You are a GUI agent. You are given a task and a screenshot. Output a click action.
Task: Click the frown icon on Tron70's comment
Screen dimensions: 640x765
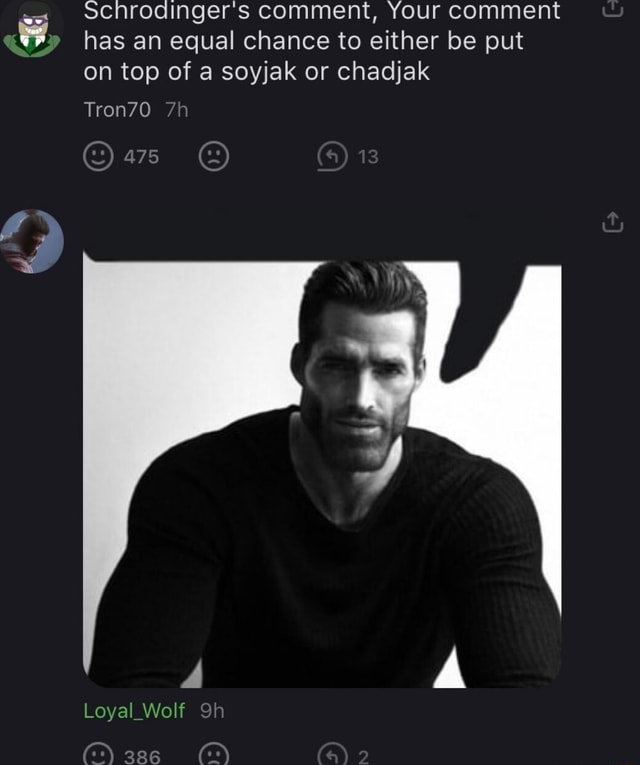[x=213, y=156]
